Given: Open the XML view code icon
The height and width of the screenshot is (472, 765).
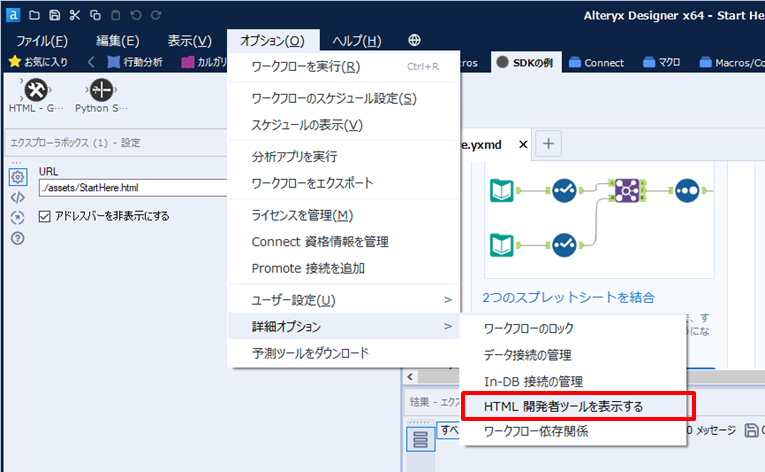Looking at the screenshot, I should click(18, 198).
